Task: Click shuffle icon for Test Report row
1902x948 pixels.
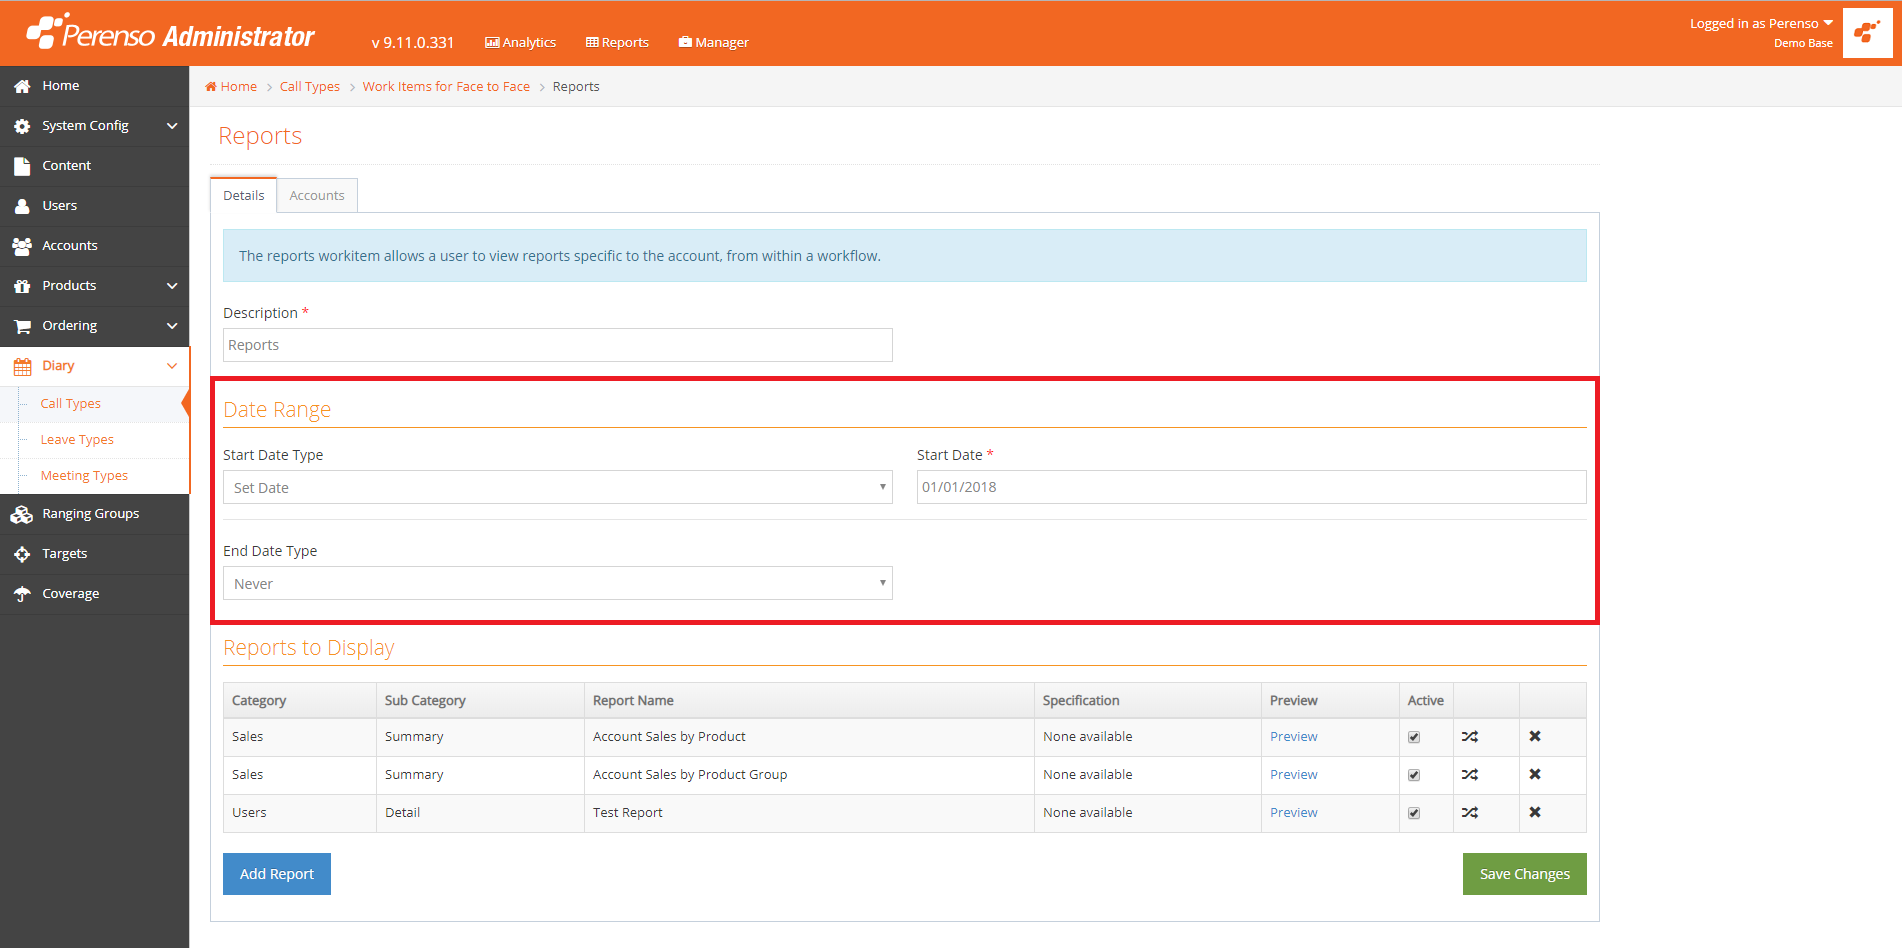Action: point(1469,813)
